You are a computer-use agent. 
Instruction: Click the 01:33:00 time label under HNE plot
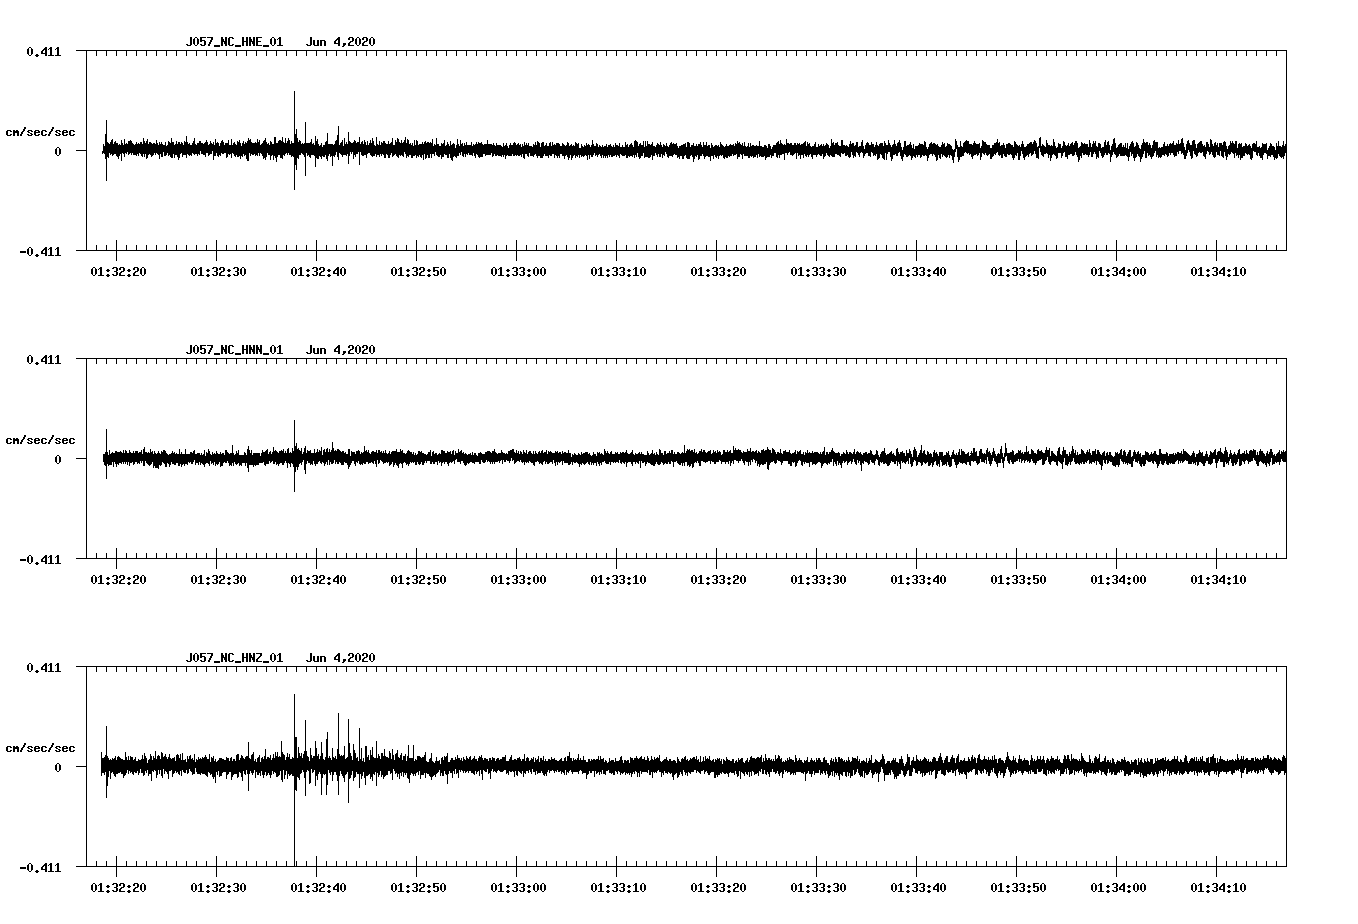(518, 272)
